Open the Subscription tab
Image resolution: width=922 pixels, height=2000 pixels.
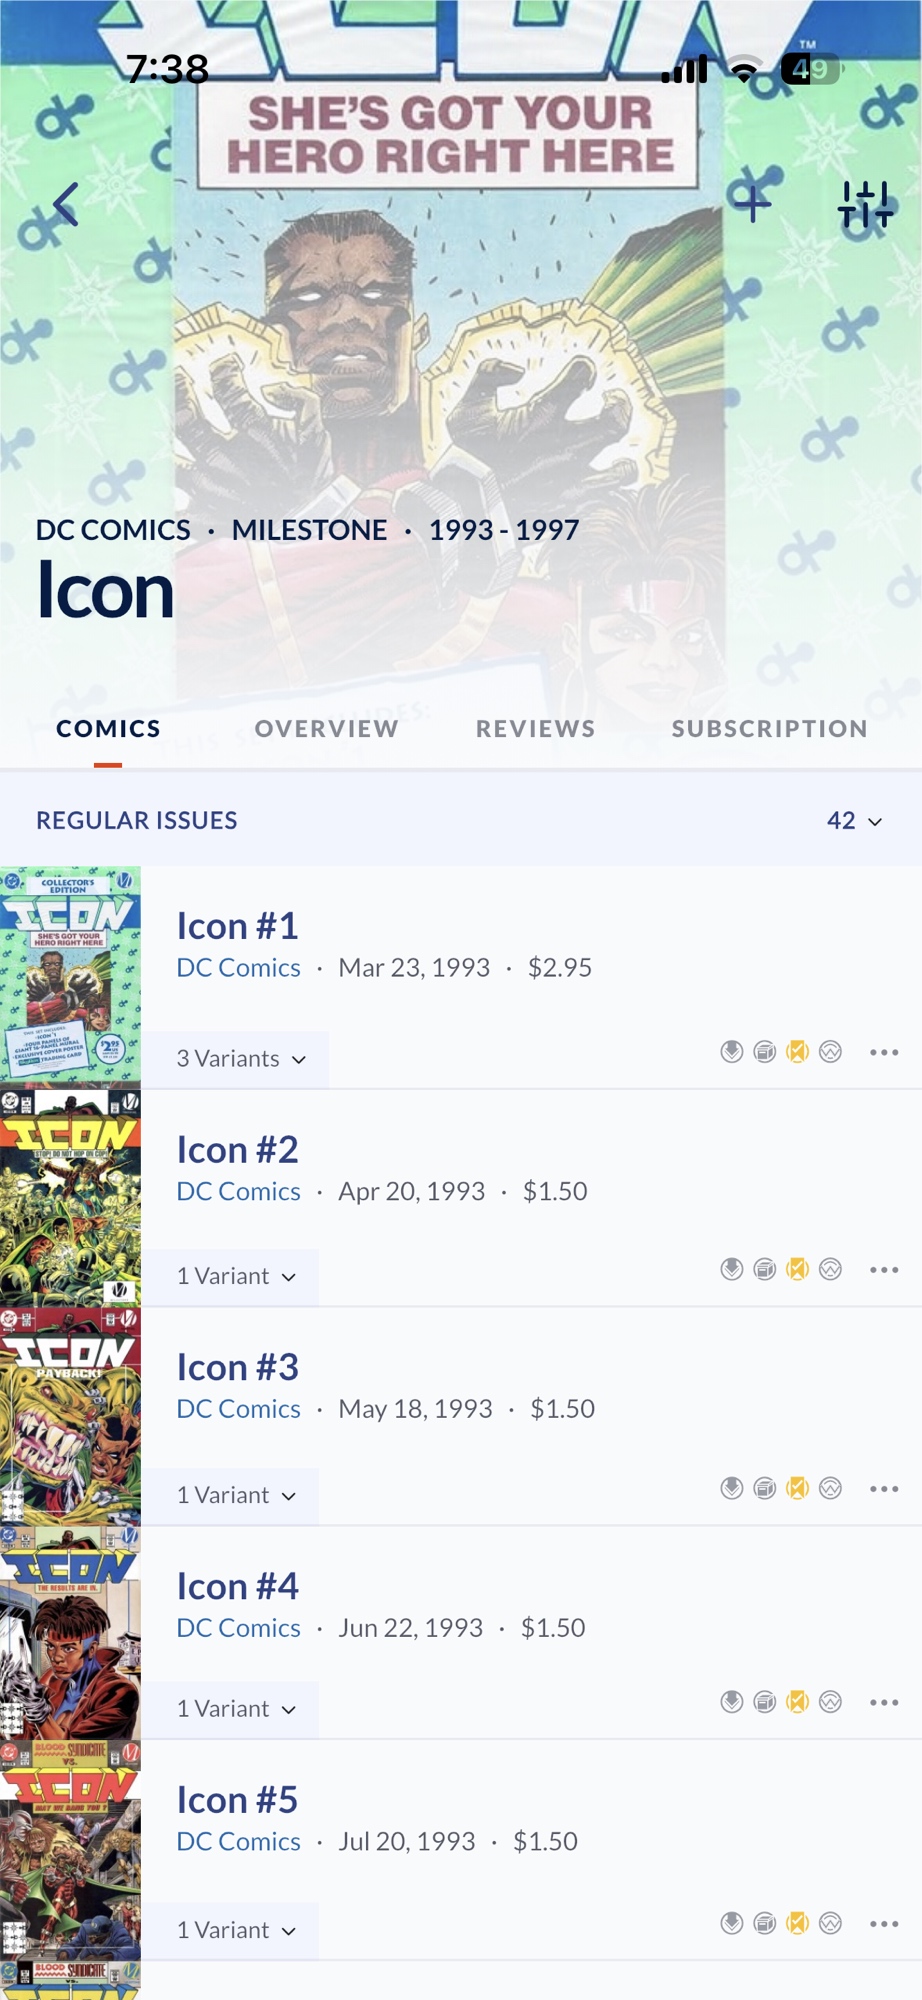click(x=769, y=729)
